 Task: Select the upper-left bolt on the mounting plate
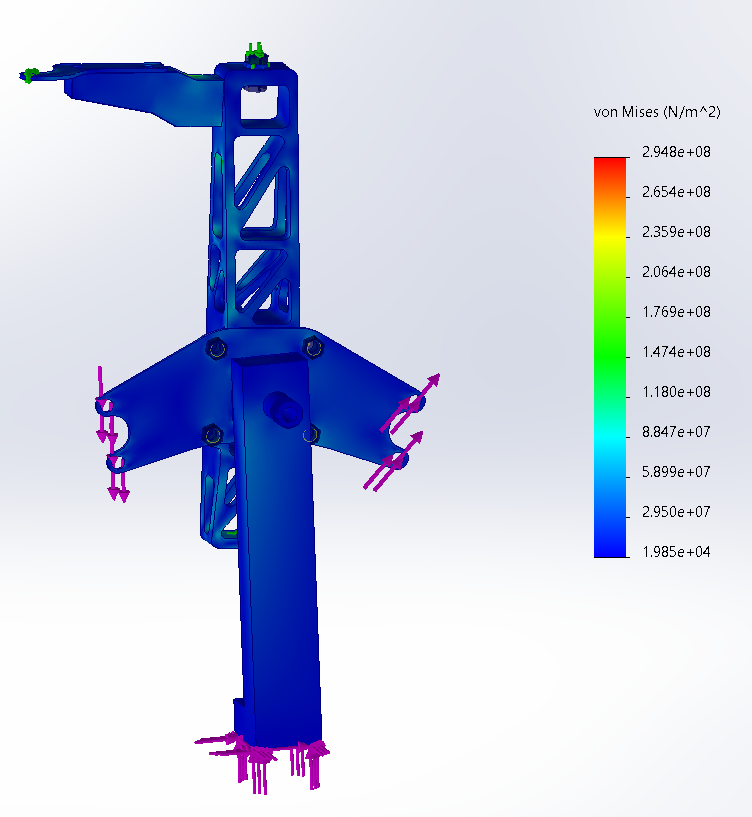pyautogui.click(x=214, y=348)
